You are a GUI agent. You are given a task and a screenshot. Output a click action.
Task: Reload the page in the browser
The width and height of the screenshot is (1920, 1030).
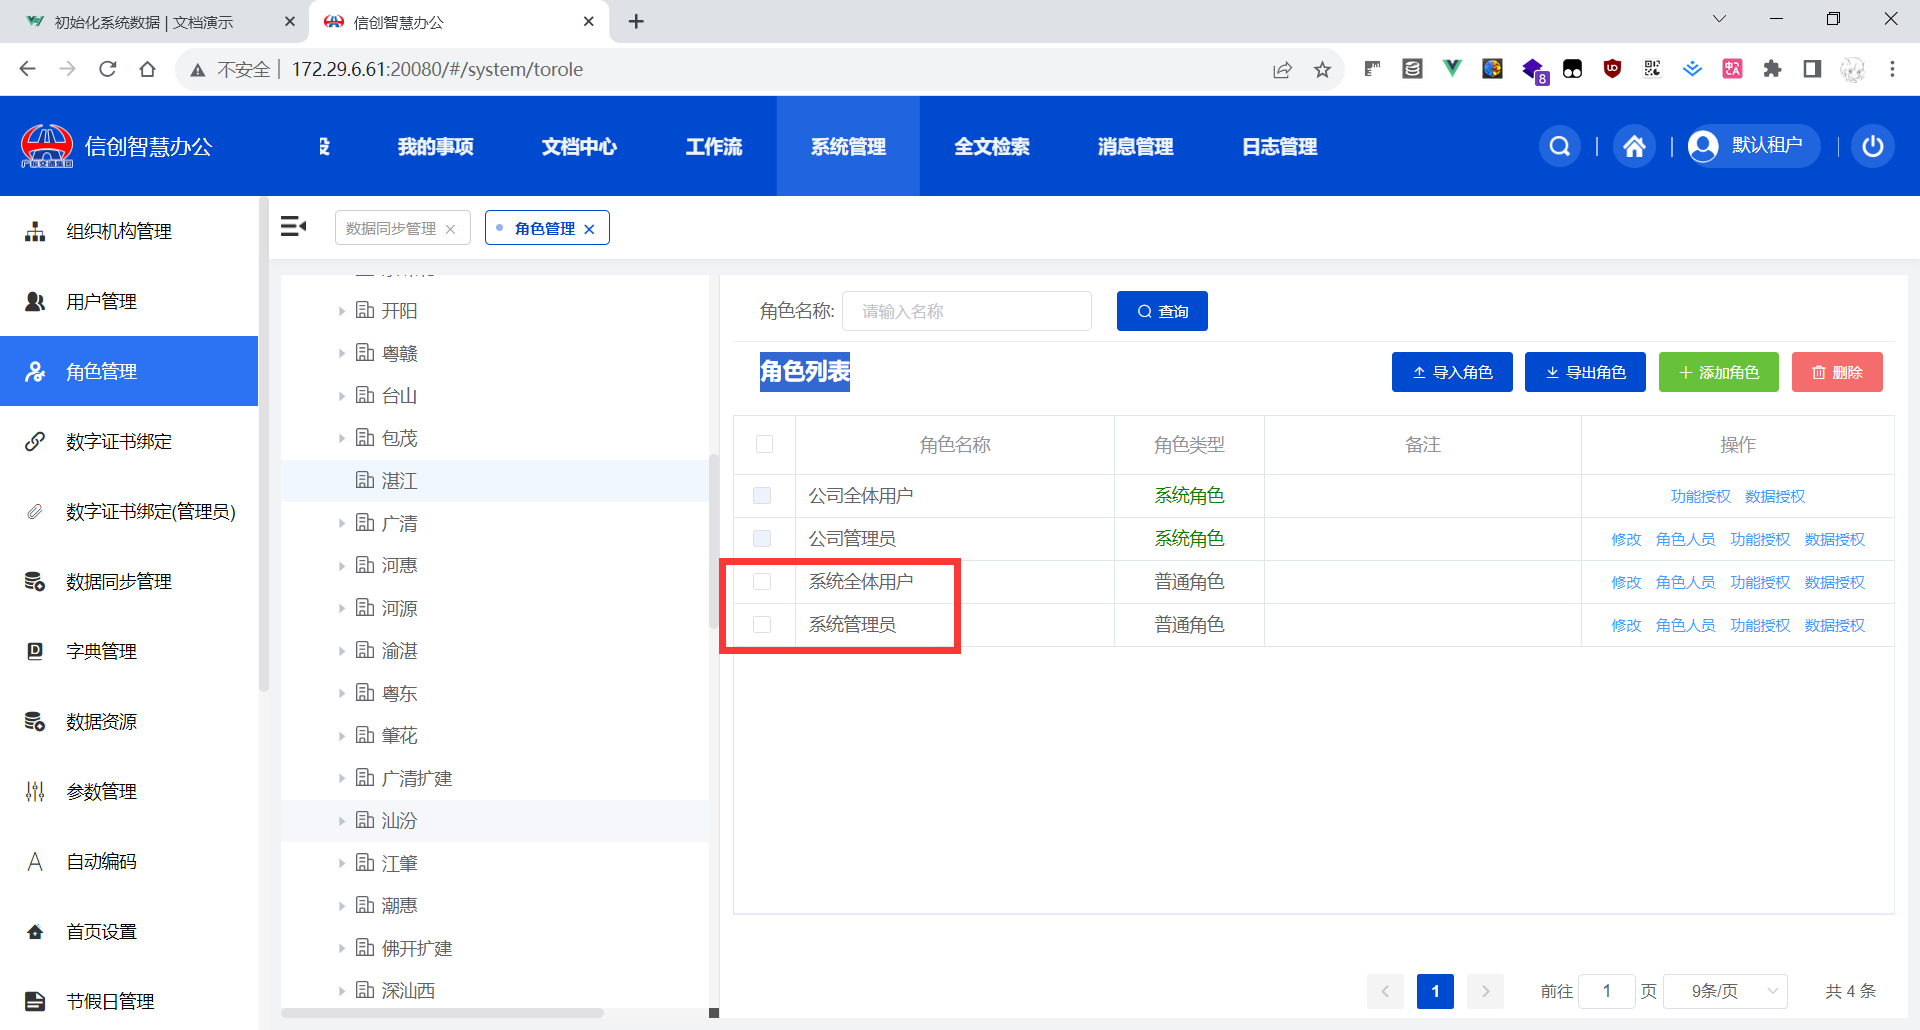108,69
